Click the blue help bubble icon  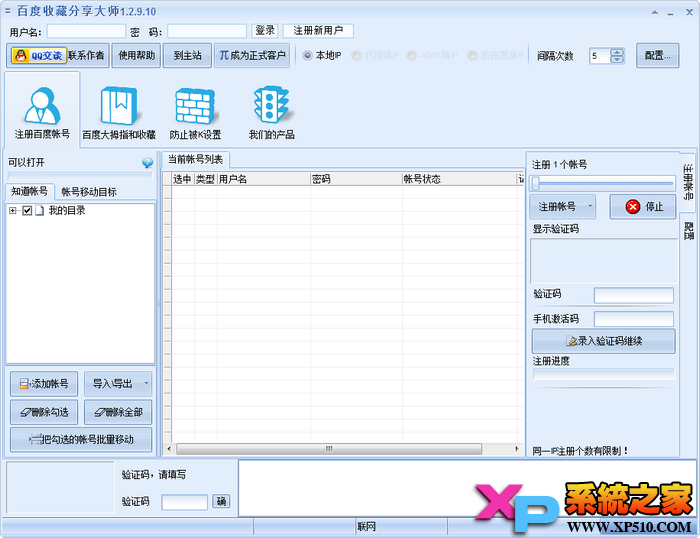tap(147, 163)
